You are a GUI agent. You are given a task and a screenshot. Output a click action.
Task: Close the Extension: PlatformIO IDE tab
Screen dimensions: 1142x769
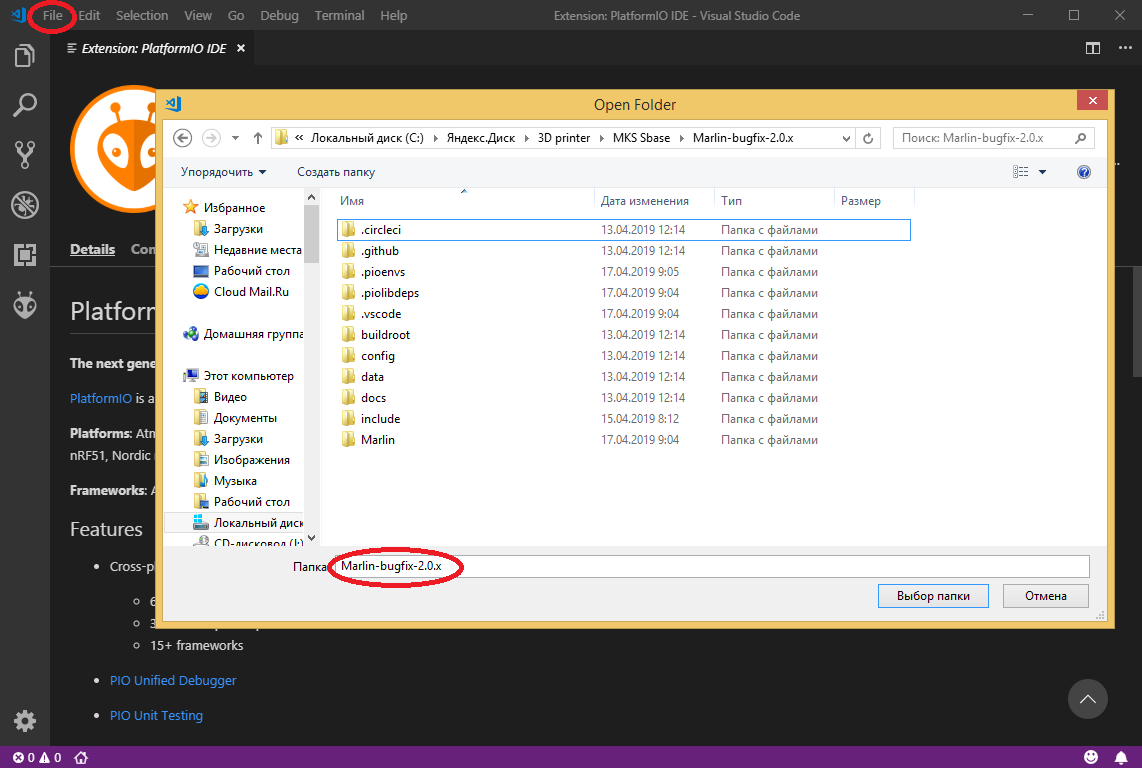[x=240, y=48]
